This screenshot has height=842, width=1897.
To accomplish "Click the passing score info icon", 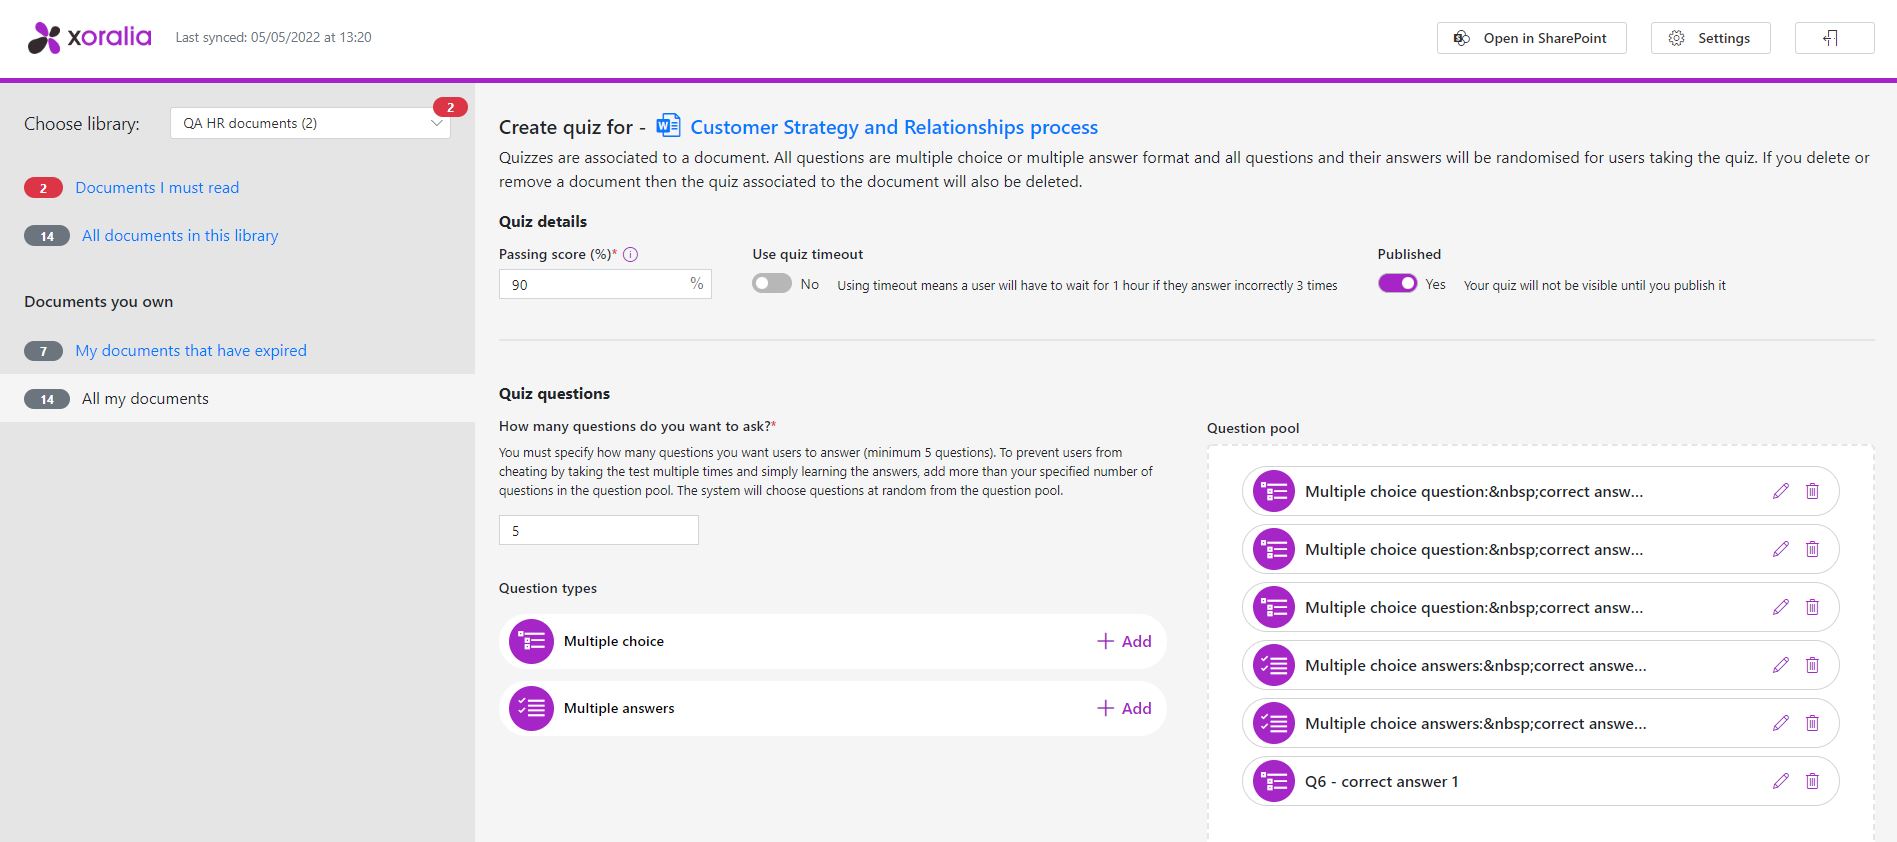I will pyautogui.click(x=631, y=254).
